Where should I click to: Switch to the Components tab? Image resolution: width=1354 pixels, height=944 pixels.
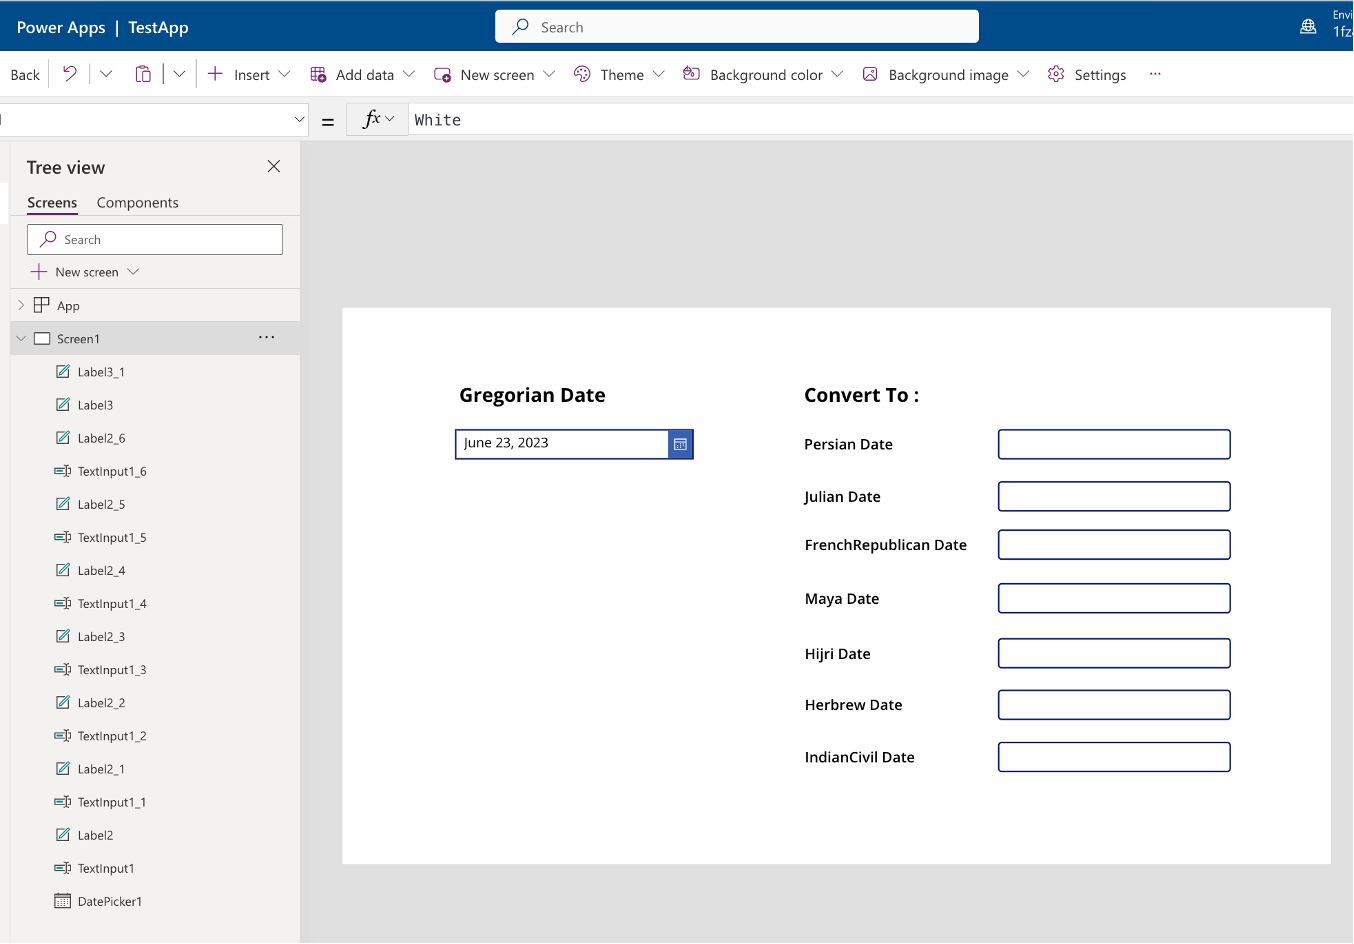(137, 202)
